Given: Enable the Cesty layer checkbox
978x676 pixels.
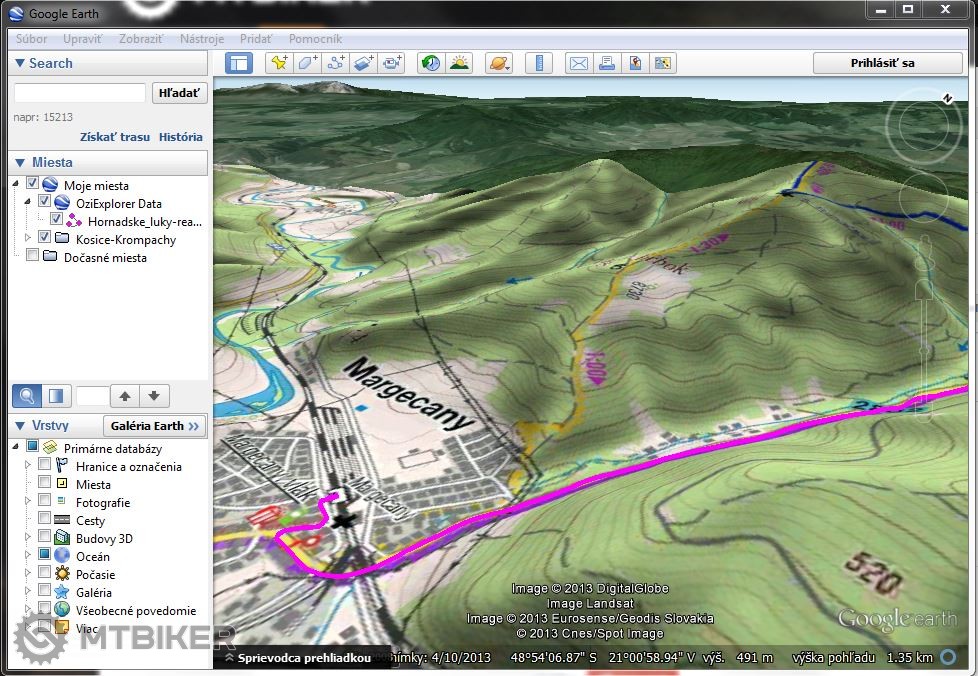Looking at the screenshot, I should [x=45, y=520].
